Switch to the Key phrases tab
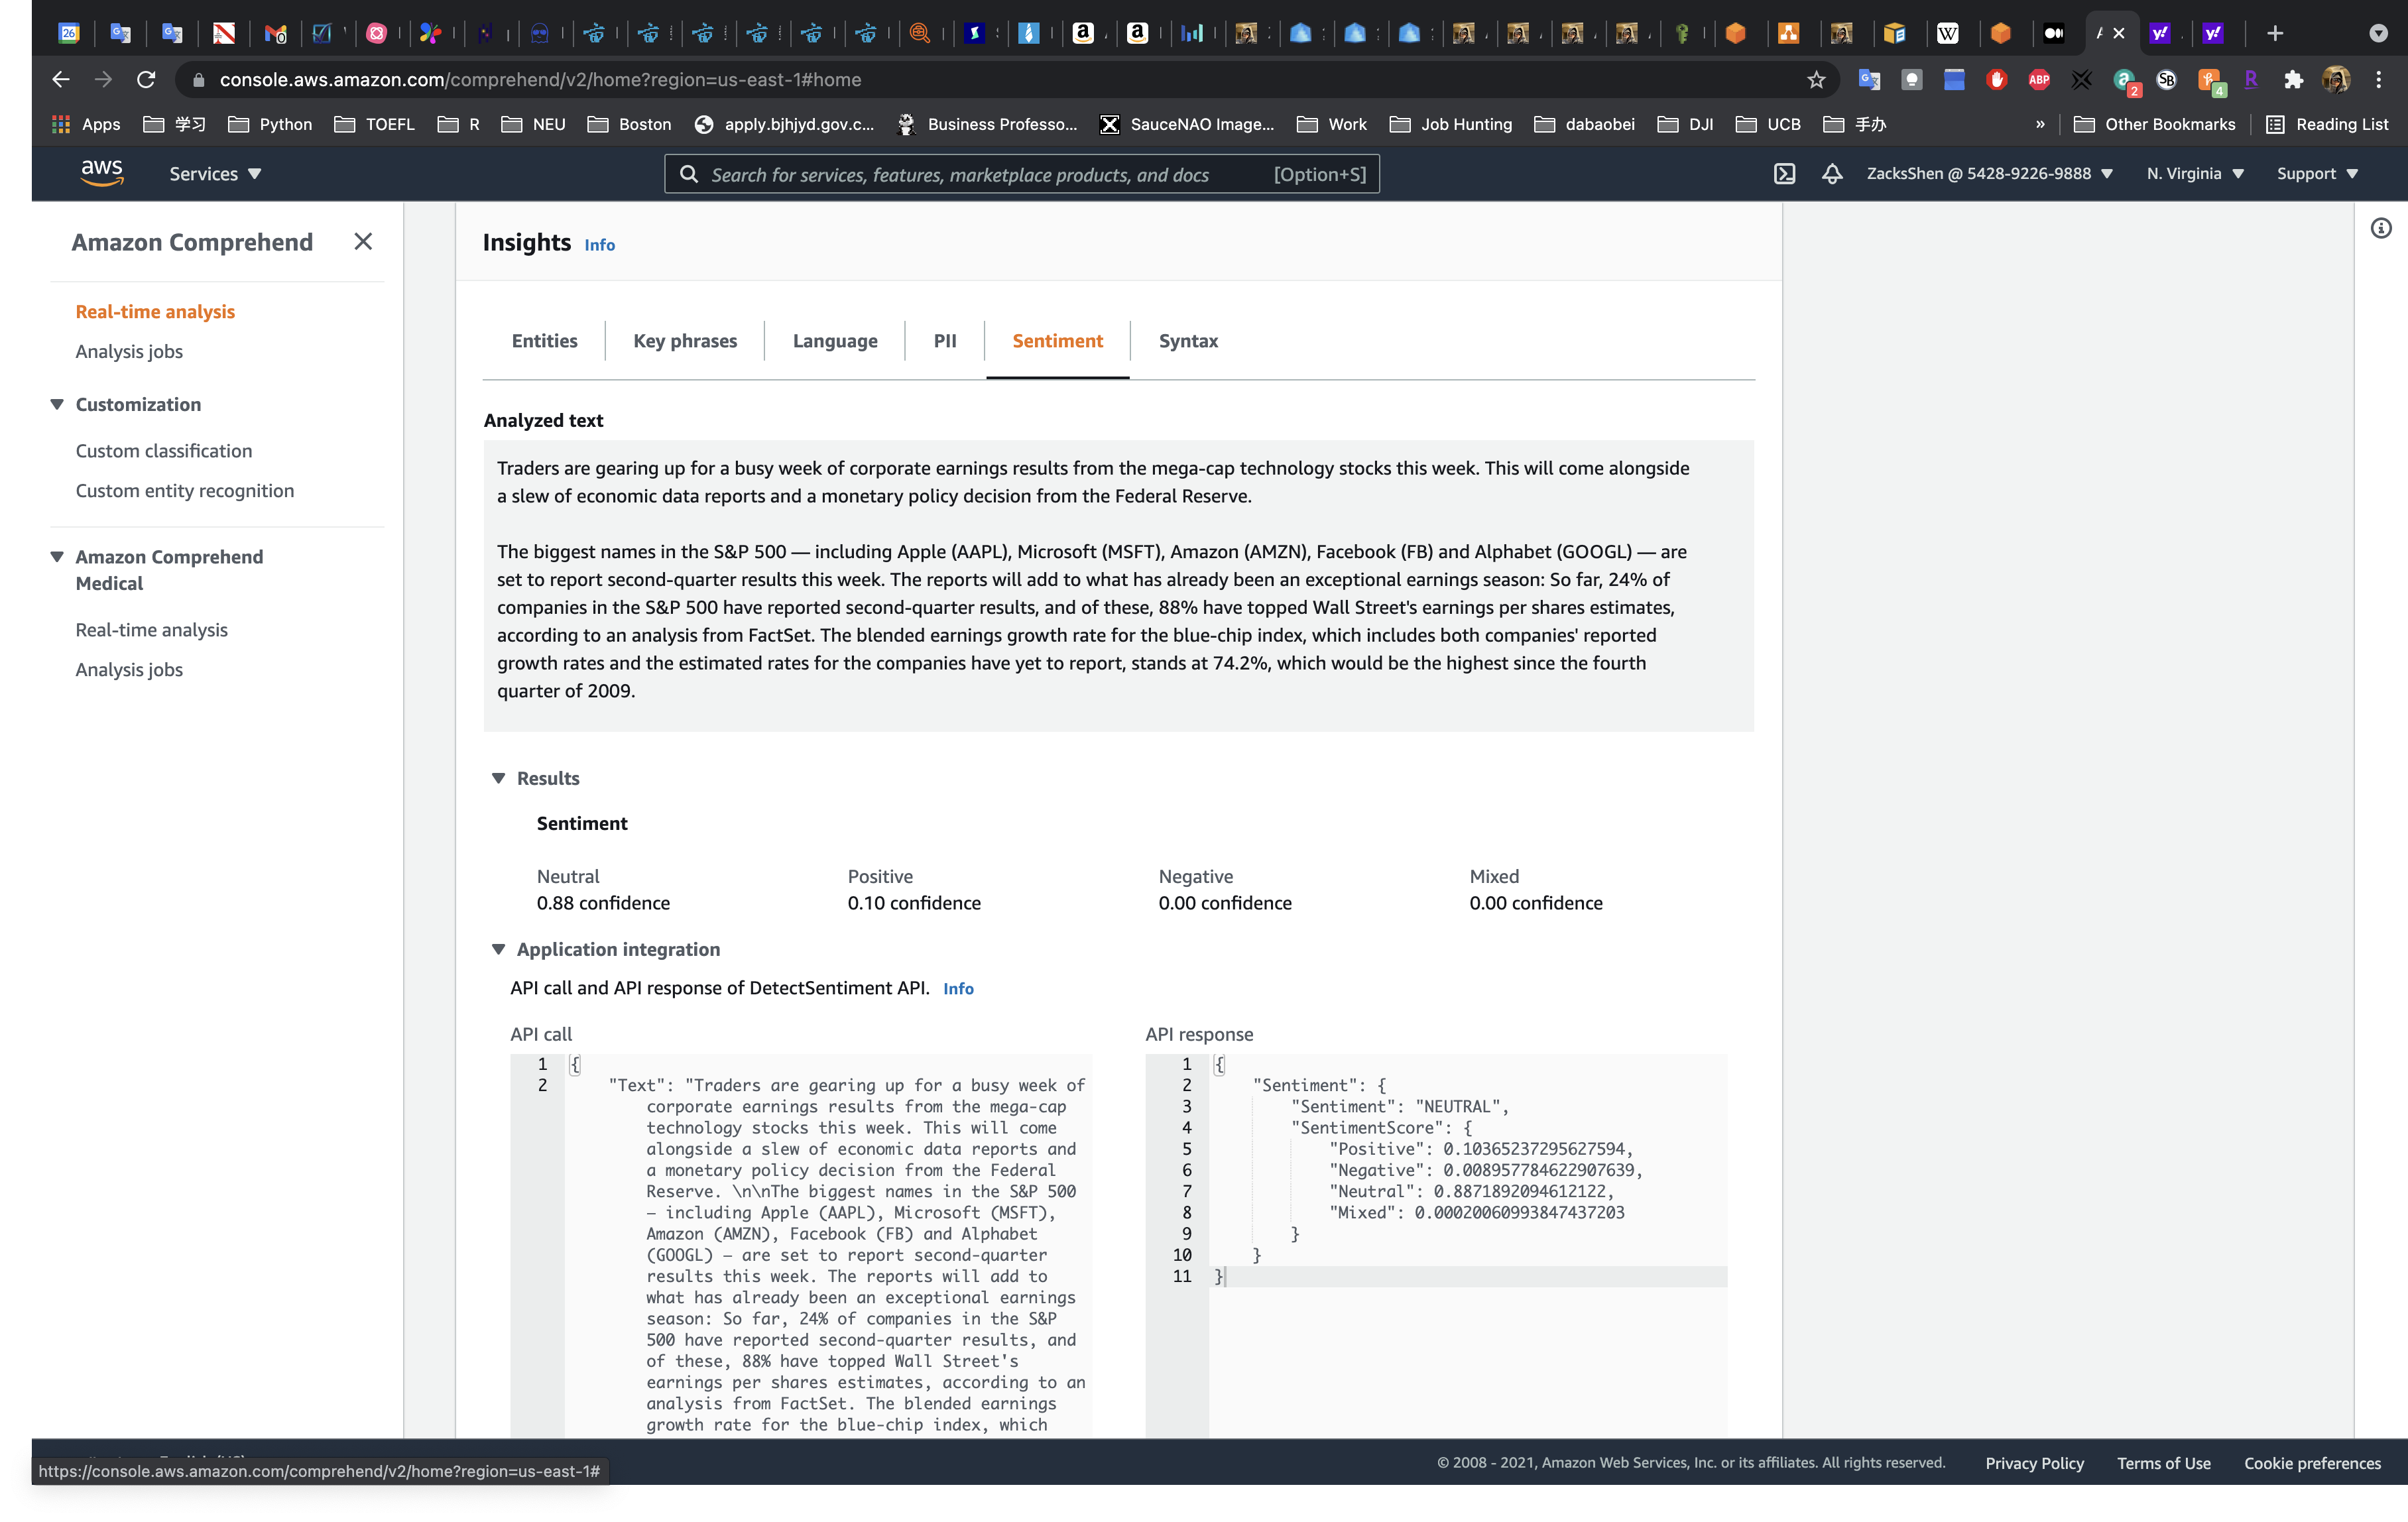The height and width of the screenshot is (1522, 2408). point(685,341)
